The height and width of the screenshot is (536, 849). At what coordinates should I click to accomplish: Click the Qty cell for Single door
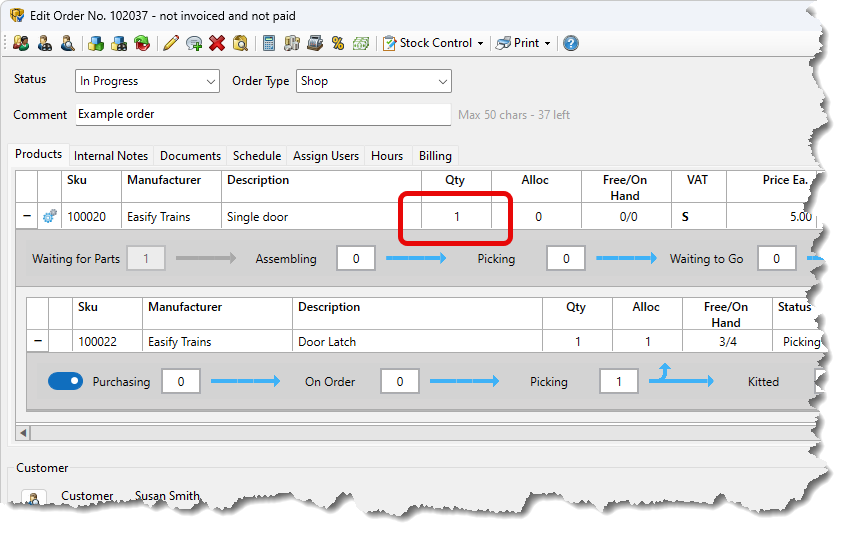tap(456, 216)
